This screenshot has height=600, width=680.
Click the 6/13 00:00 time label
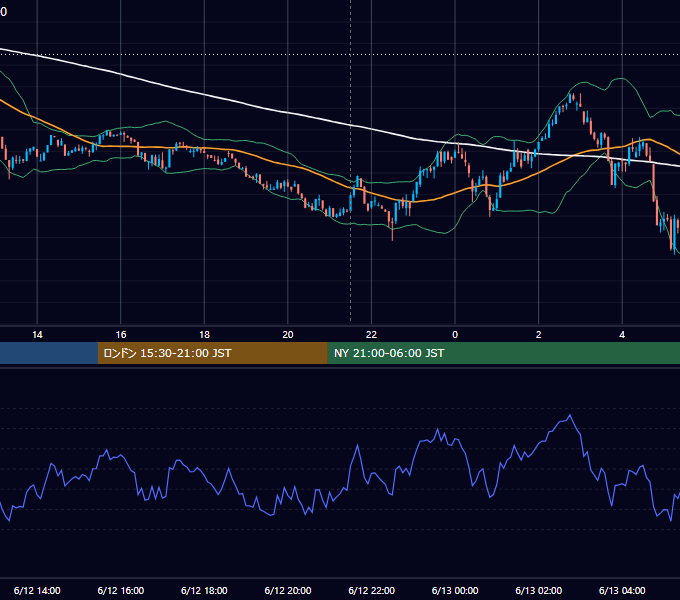point(455,590)
